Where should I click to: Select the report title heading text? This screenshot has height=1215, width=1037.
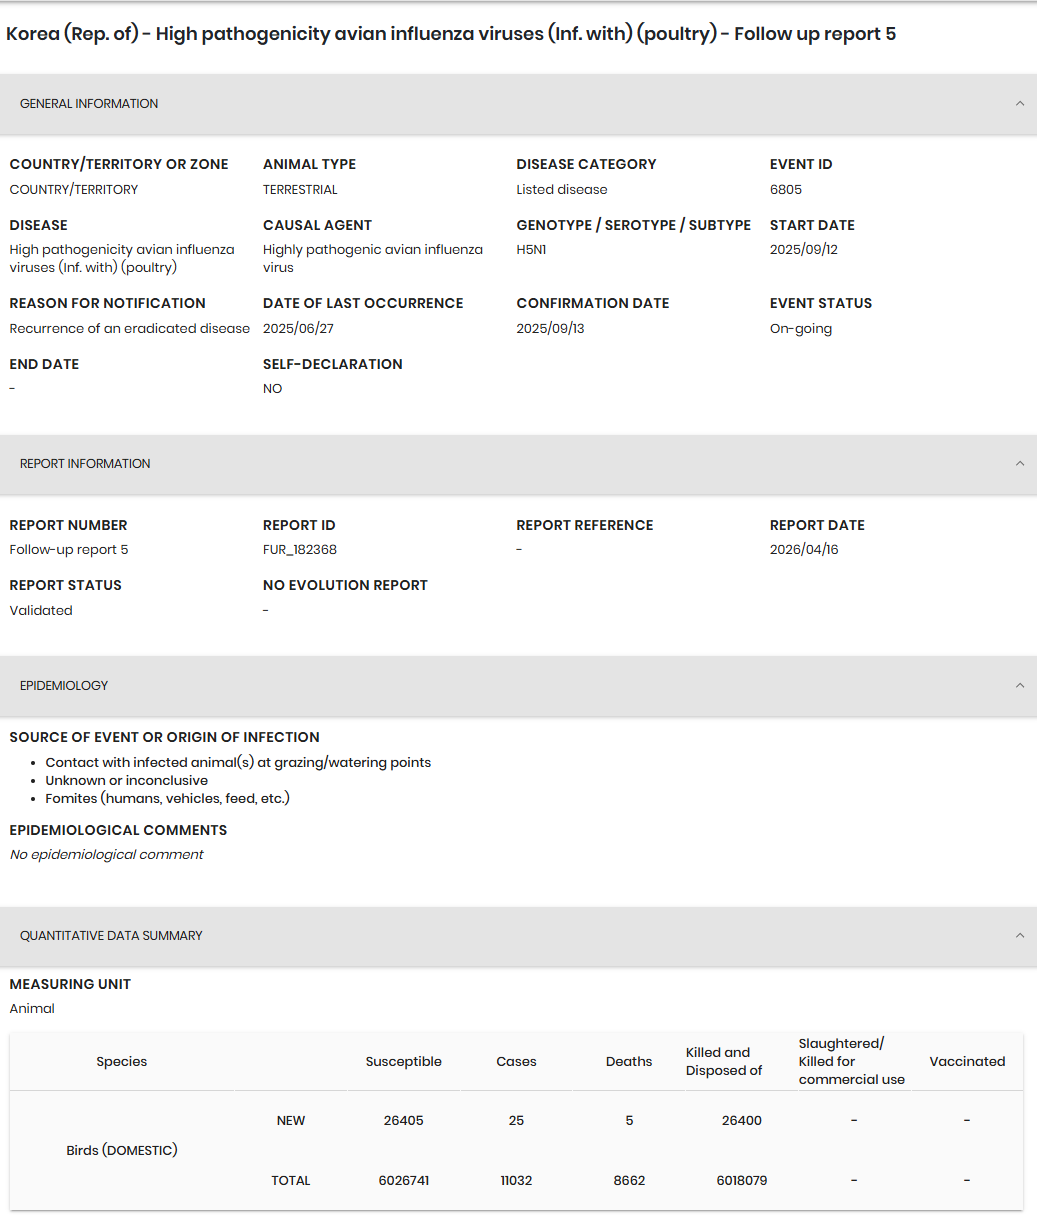(451, 34)
